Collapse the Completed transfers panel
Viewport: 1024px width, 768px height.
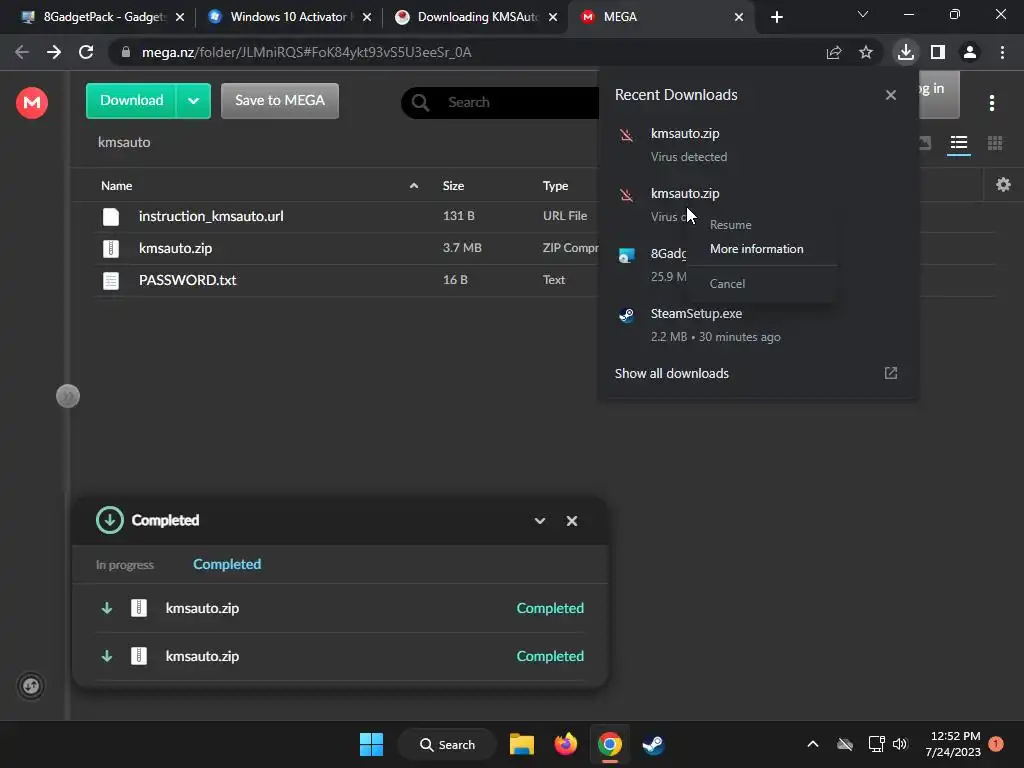click(539, 520)
